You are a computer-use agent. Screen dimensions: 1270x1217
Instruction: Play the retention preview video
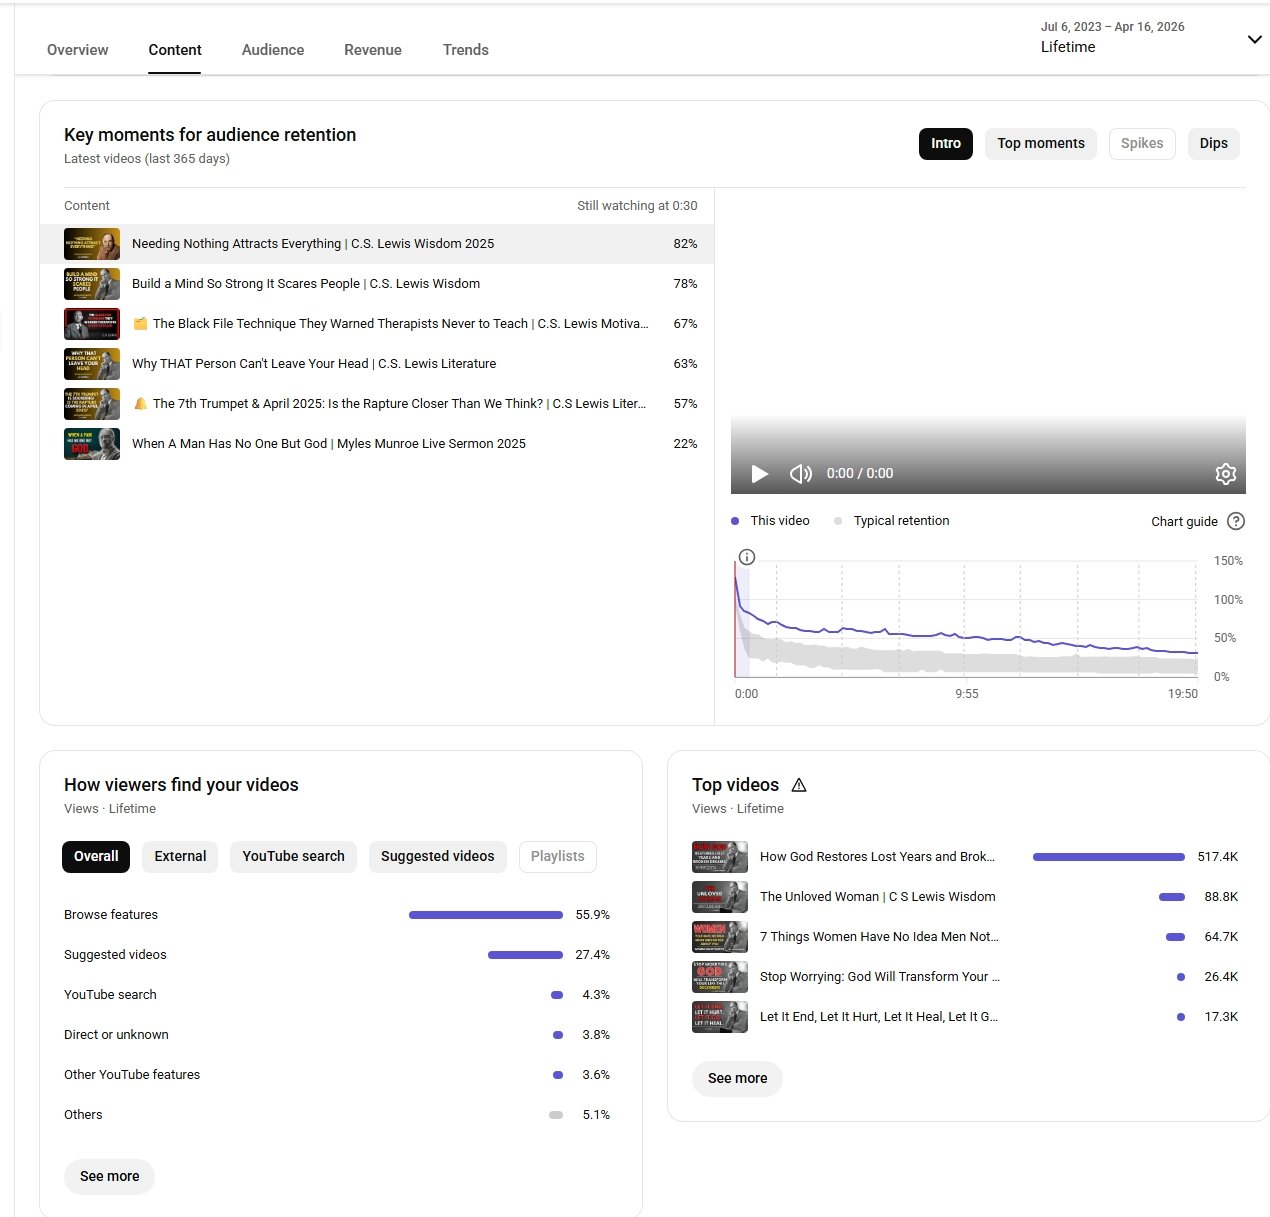tap(760, 474)
